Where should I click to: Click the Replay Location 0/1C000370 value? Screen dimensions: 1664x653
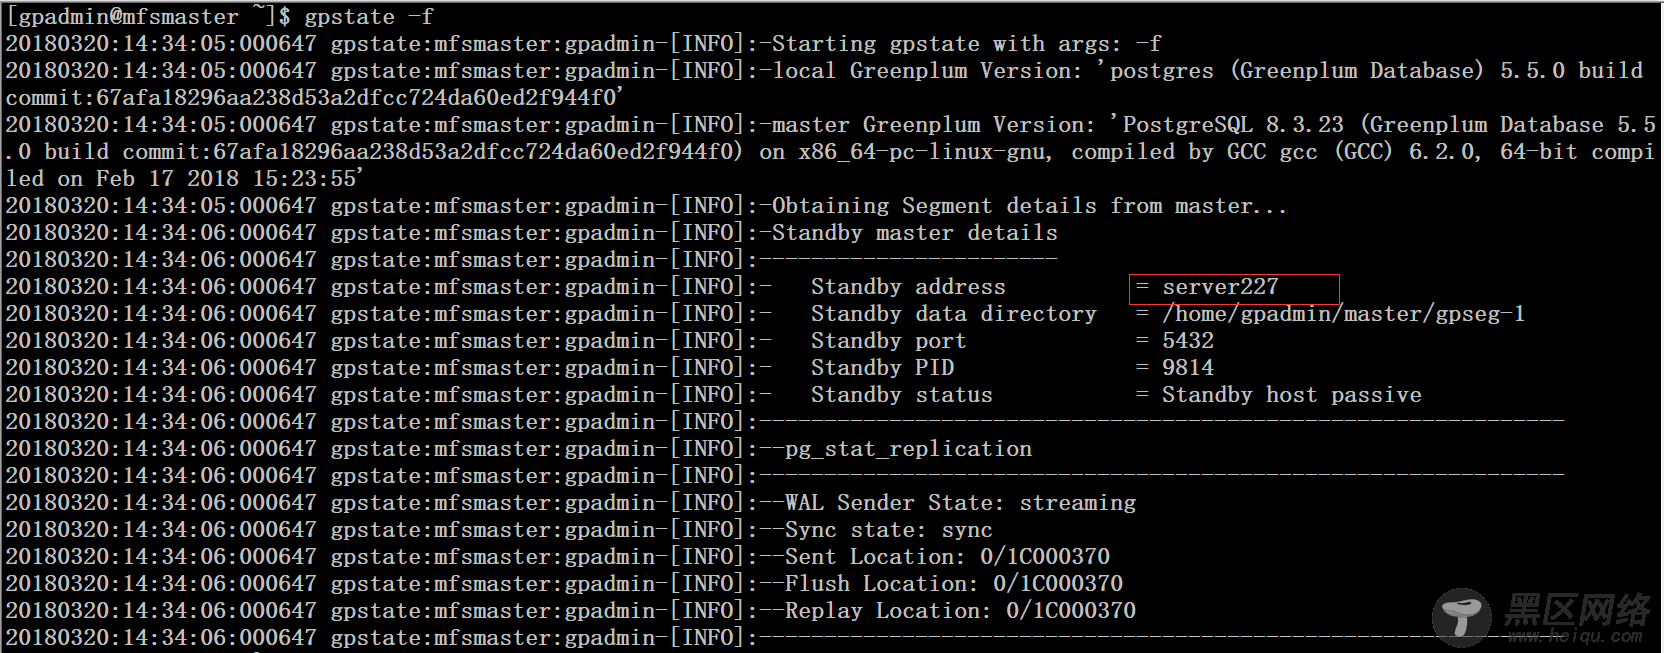(x=1071, y=611)
